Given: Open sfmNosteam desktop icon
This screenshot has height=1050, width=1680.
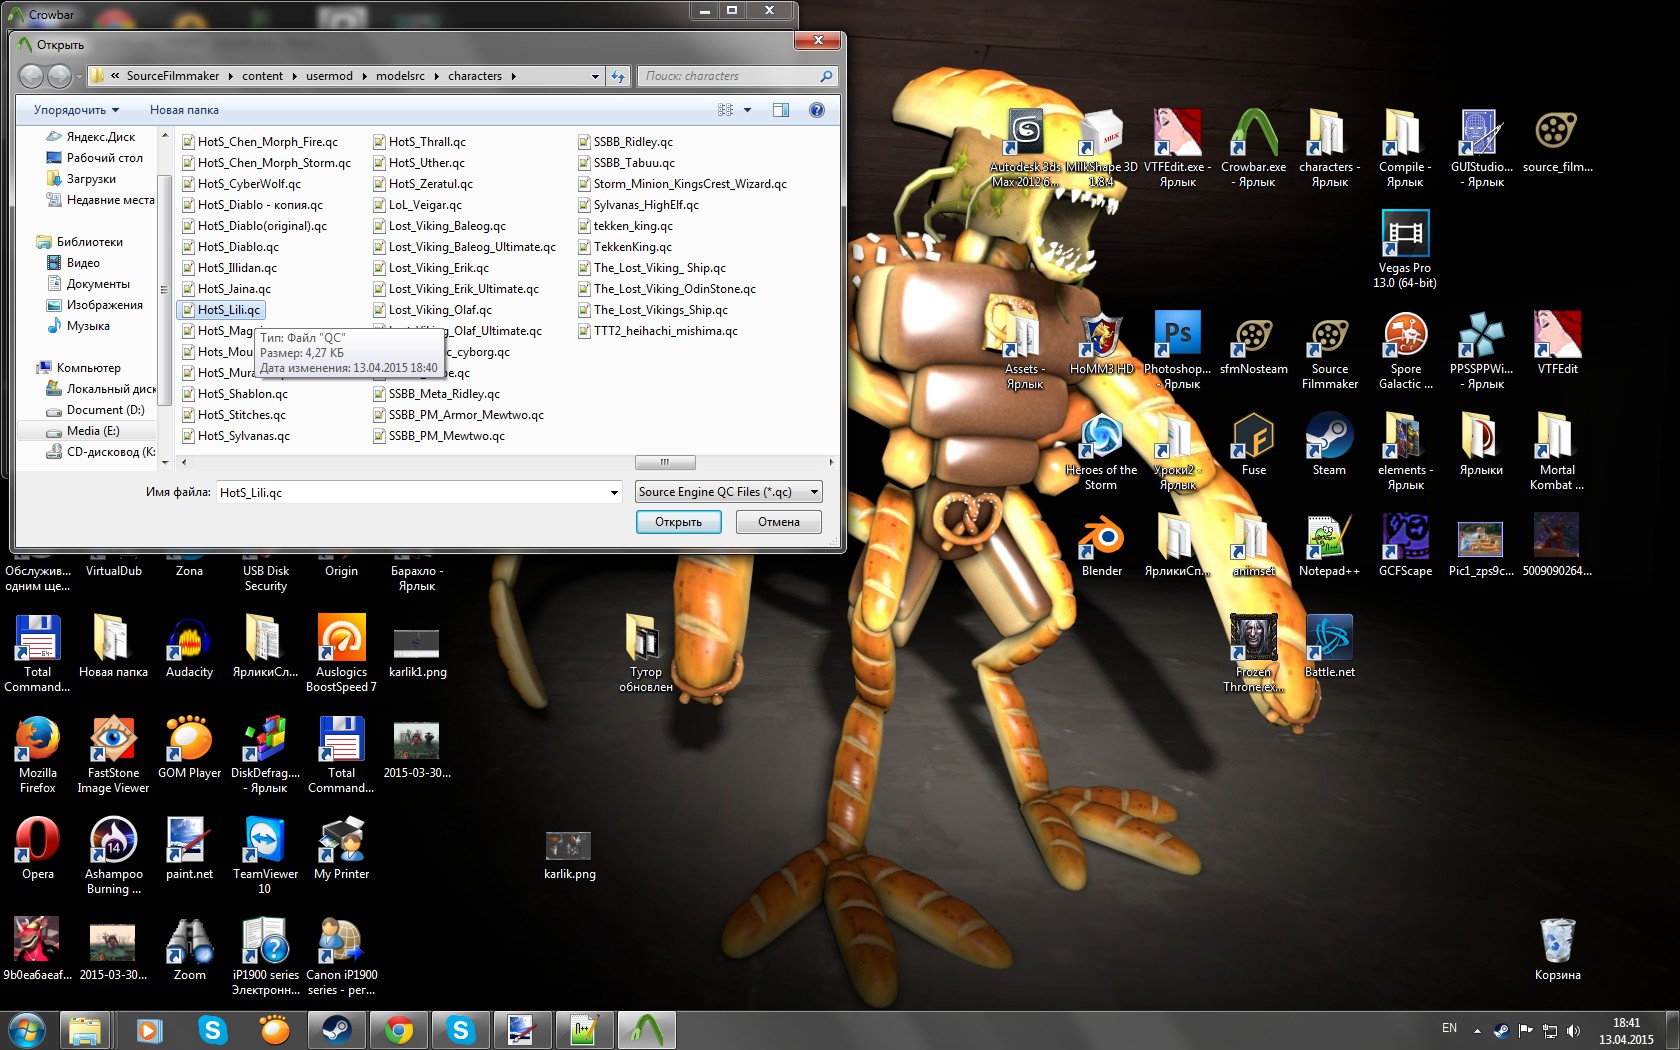Looking at the screenshot, I should pos(1254,343).
